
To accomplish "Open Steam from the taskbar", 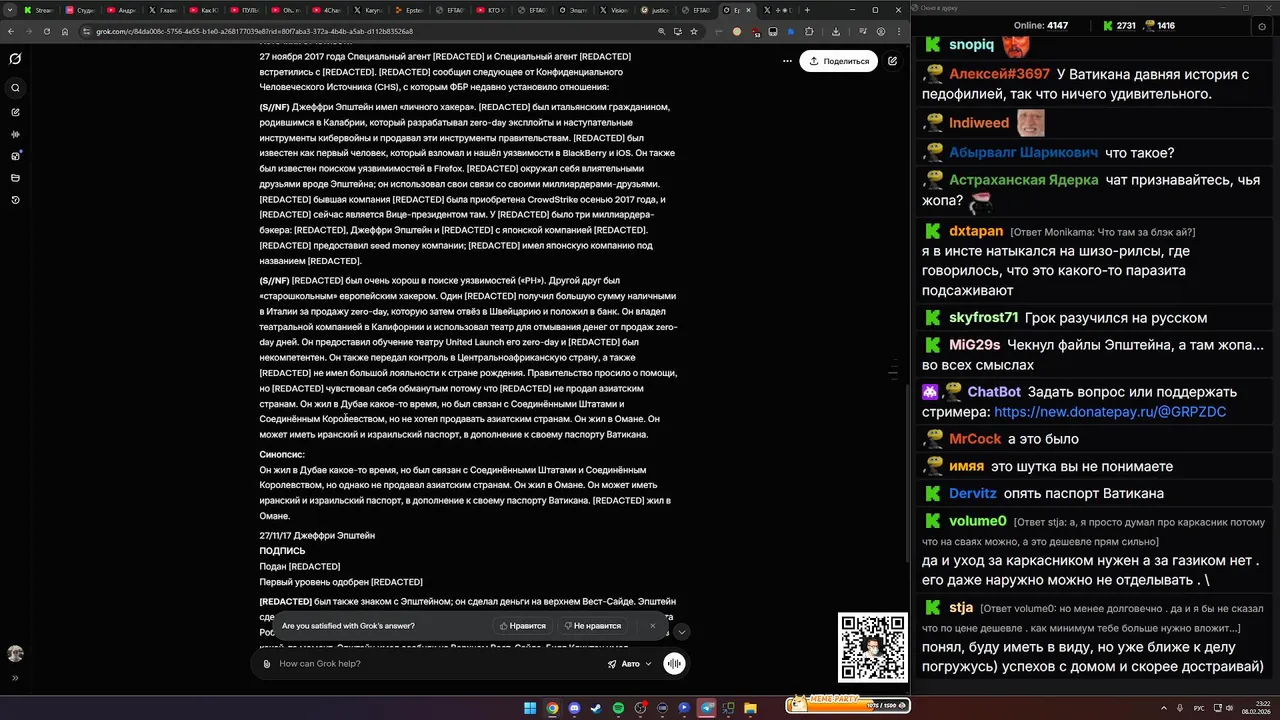I will click(x=596, y=708).
